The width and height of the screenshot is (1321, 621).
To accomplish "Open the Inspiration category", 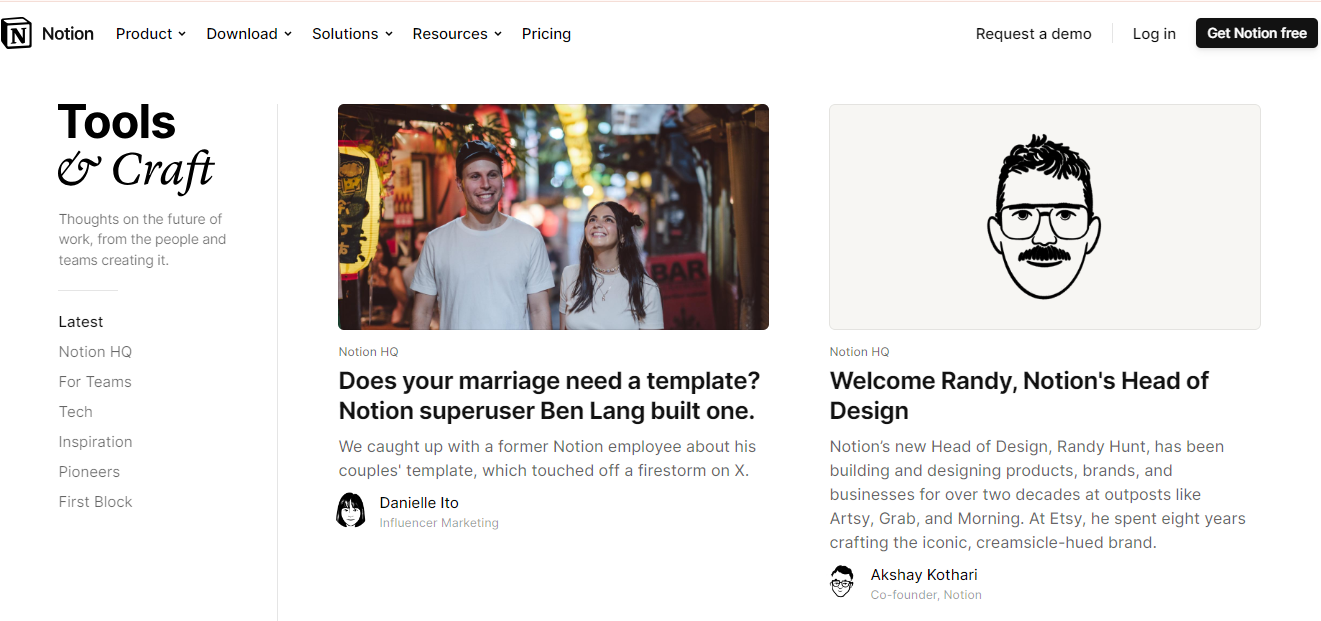I will (95, 442).
